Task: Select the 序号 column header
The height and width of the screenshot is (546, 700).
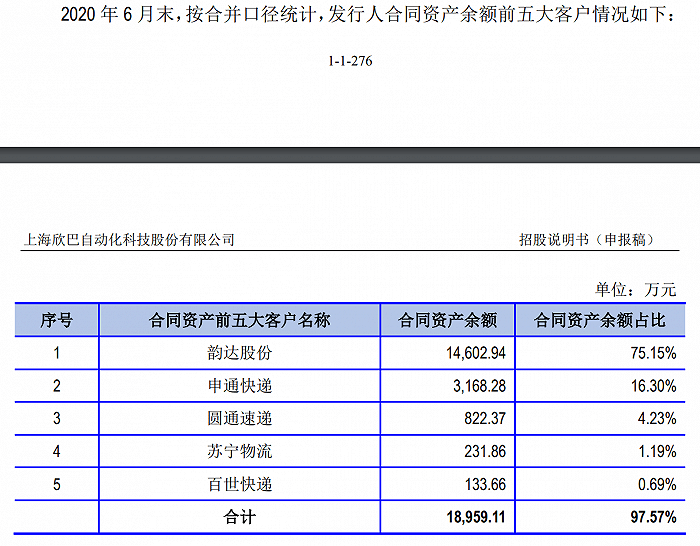Action: (x=56, y=320)
